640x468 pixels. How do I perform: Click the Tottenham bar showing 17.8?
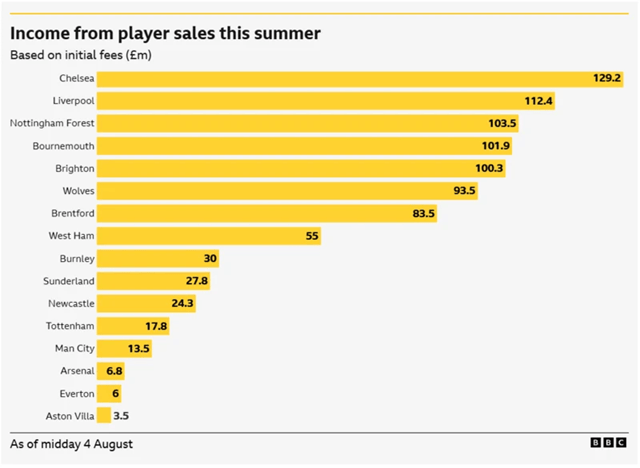tap(133, 326)
